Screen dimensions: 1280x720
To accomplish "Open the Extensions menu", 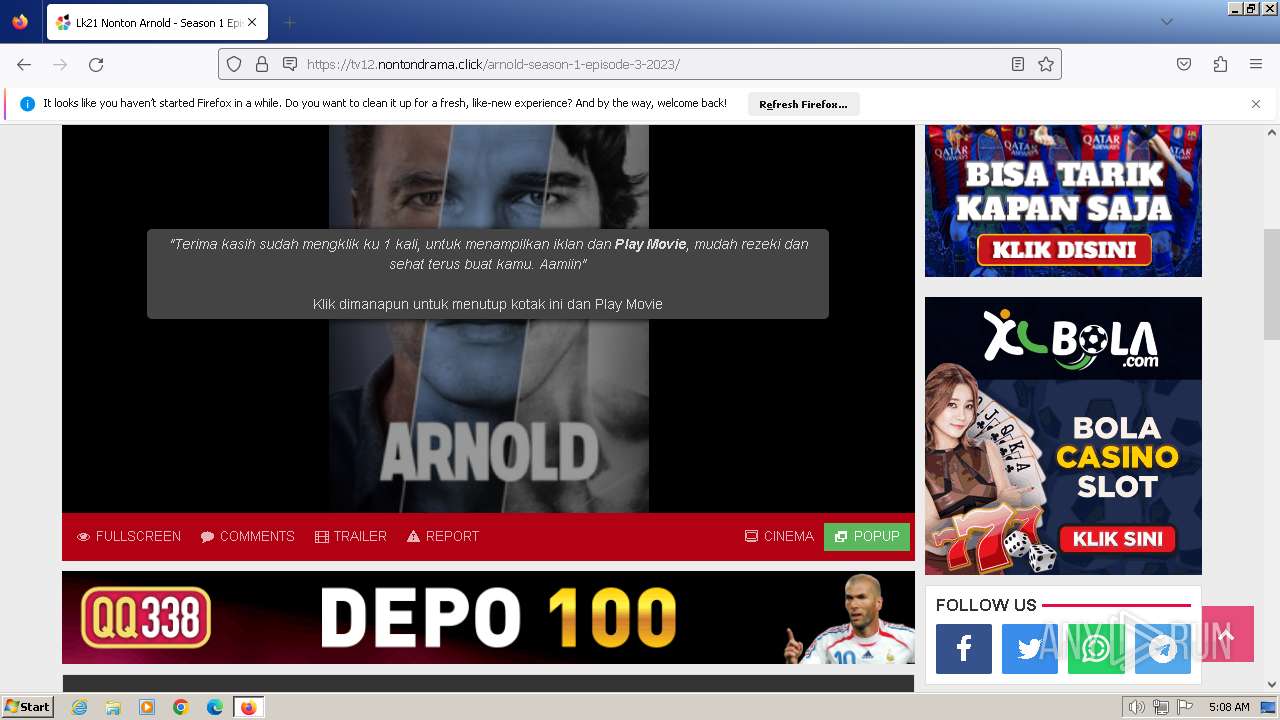I will 1220,64.
